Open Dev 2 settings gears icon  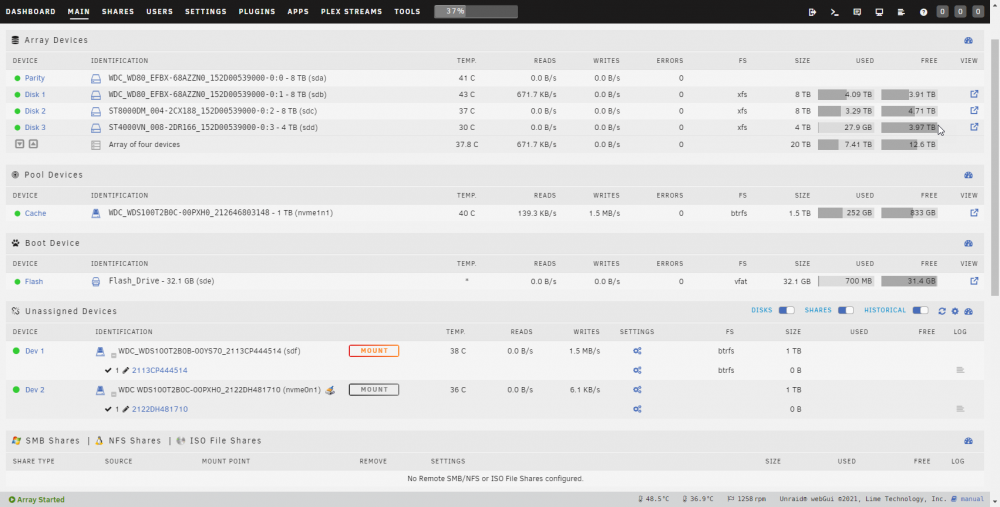(x=636, y=390)
